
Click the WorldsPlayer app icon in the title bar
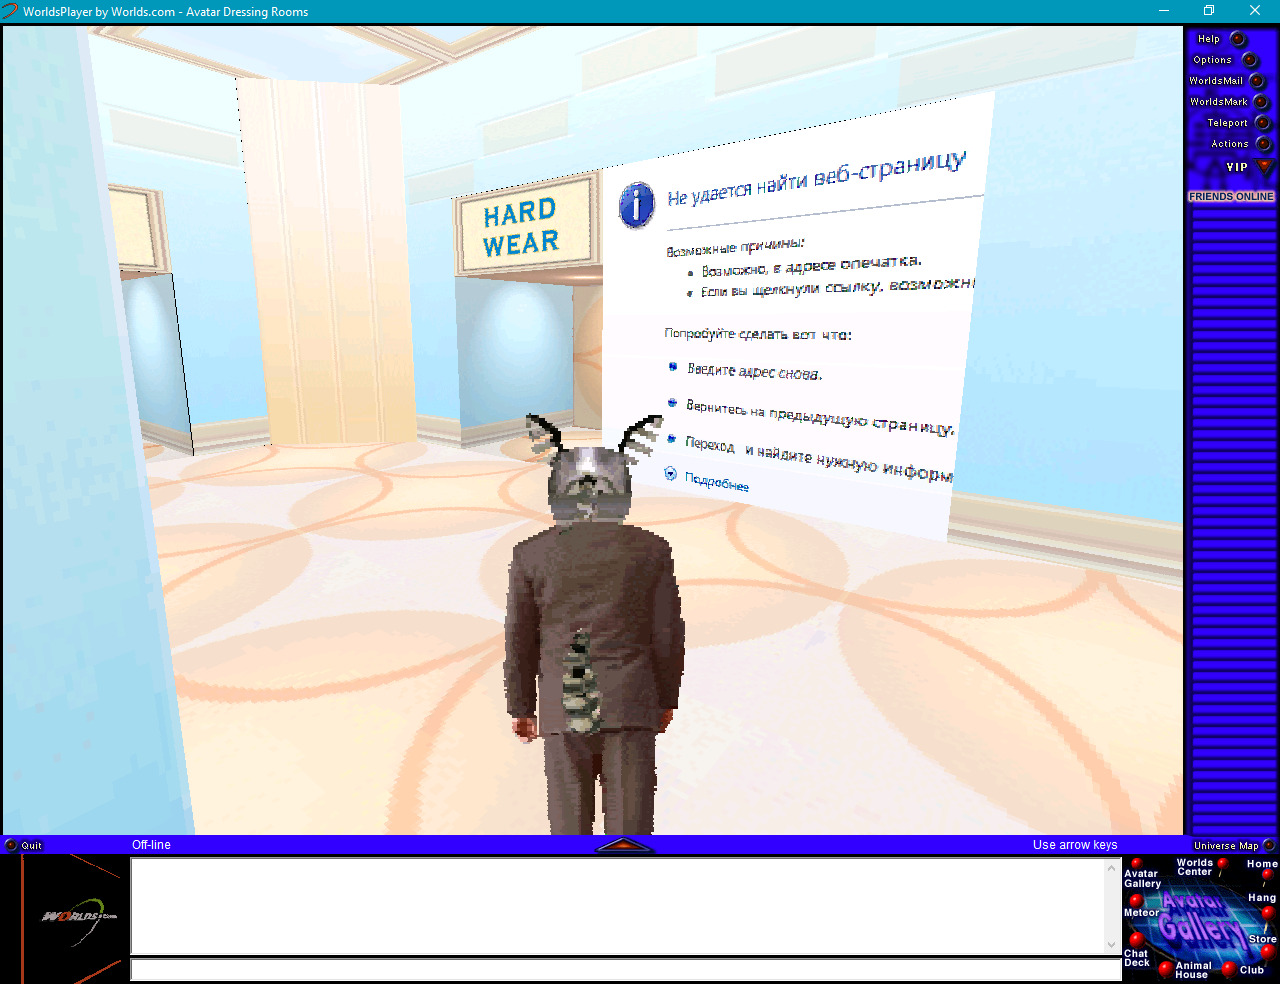point(10,11)
